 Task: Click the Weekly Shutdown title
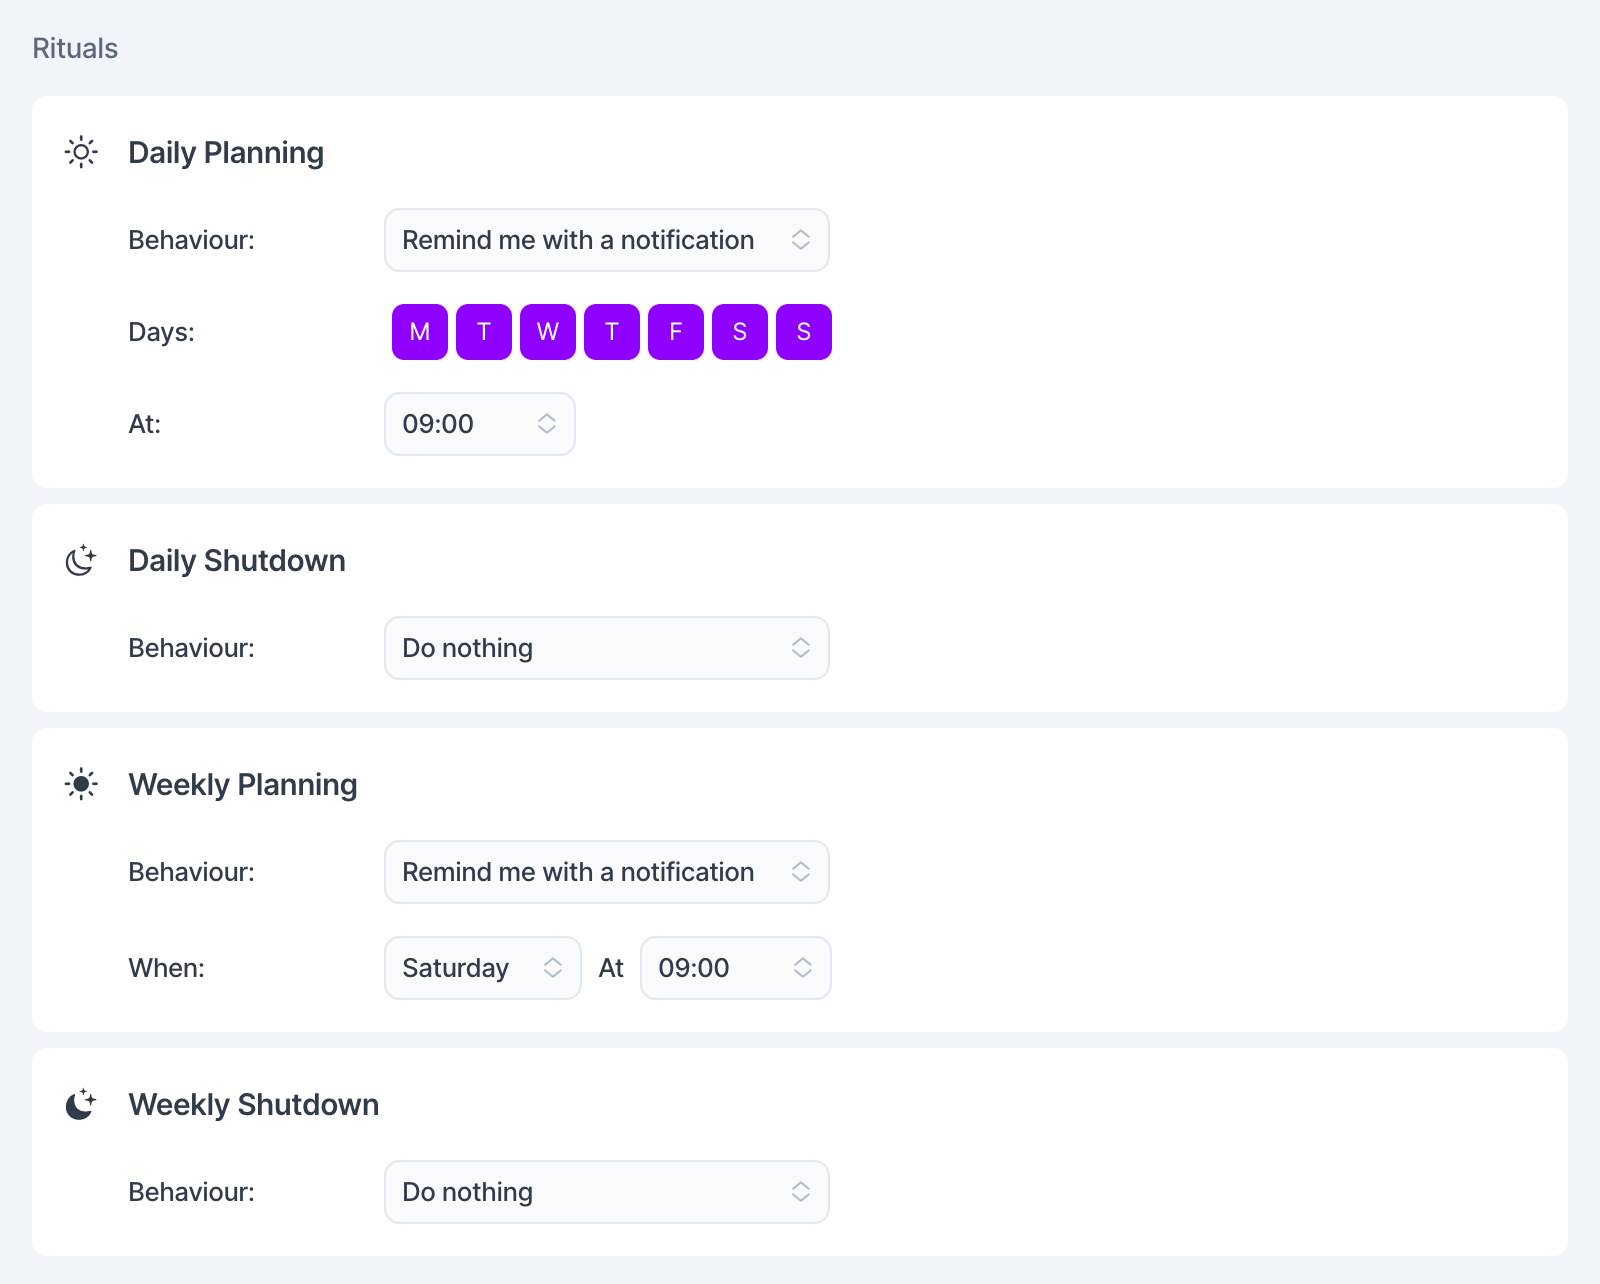[254, 1104]
